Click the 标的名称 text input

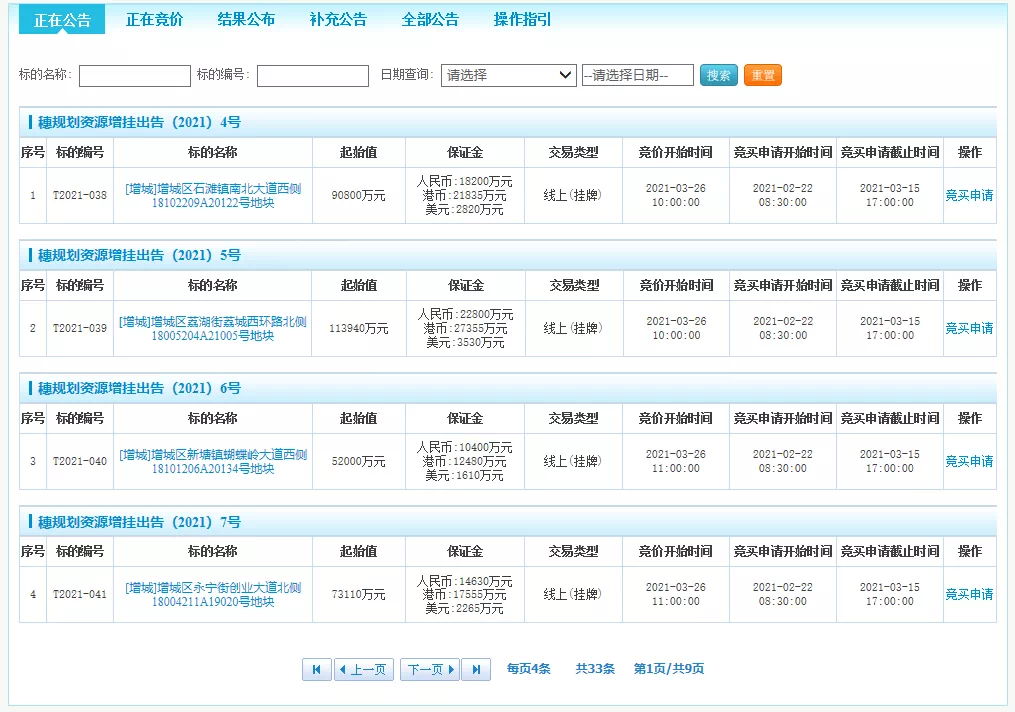point(135,76)
